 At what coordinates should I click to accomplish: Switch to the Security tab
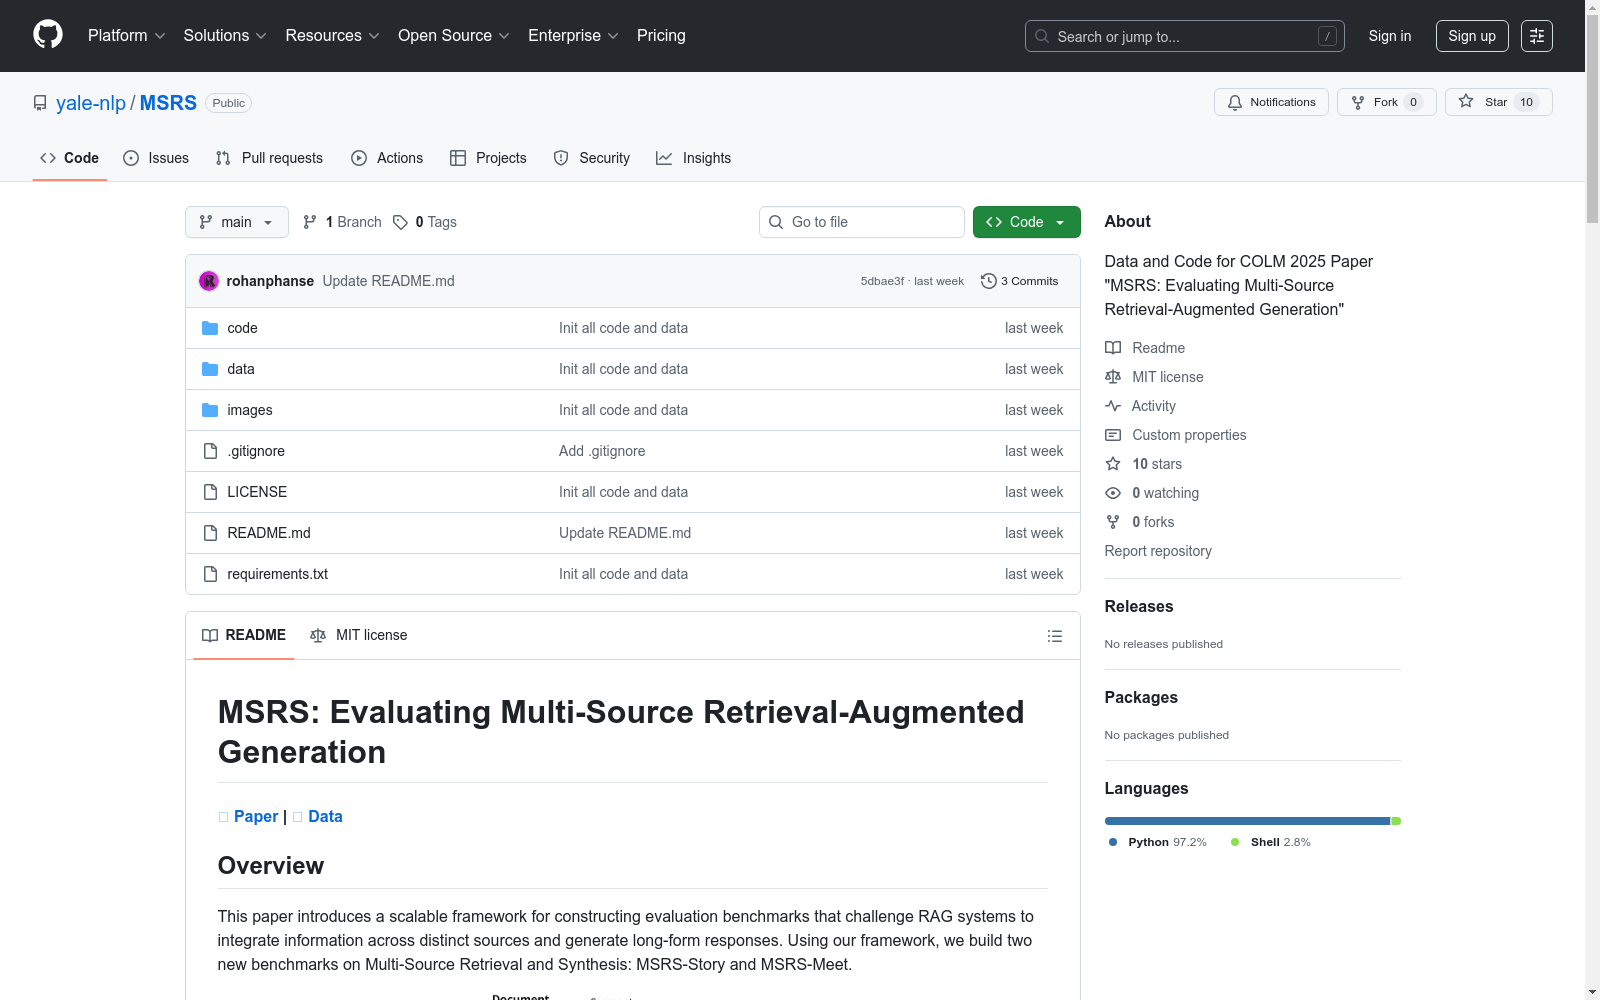[592, 158]
